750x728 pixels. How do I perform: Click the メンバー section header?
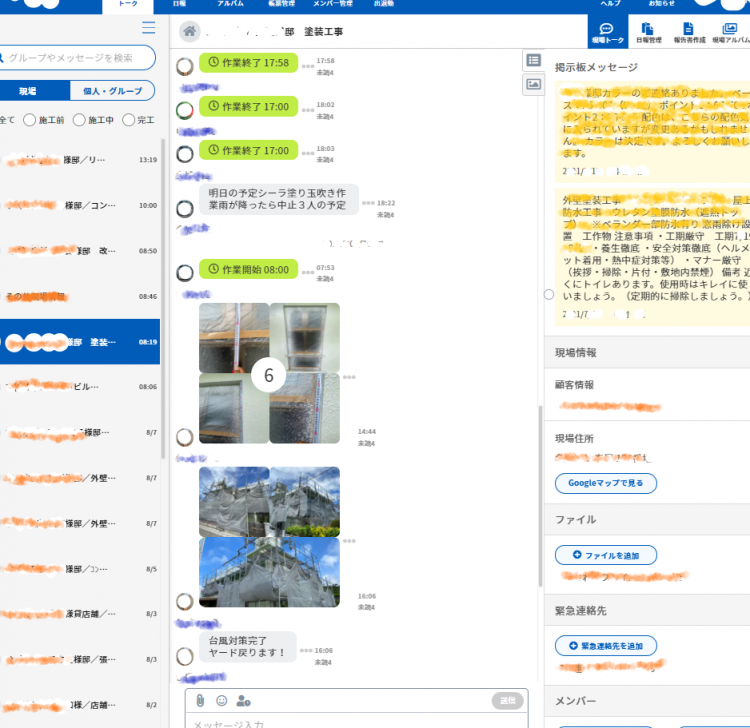pyautogui.click(x=647, y=701)
